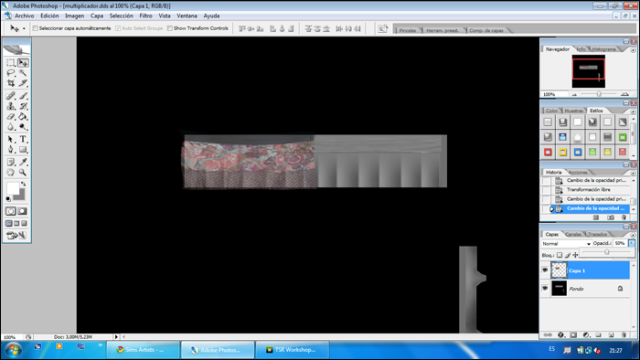Open the status bar info arrow

[116, 337]
